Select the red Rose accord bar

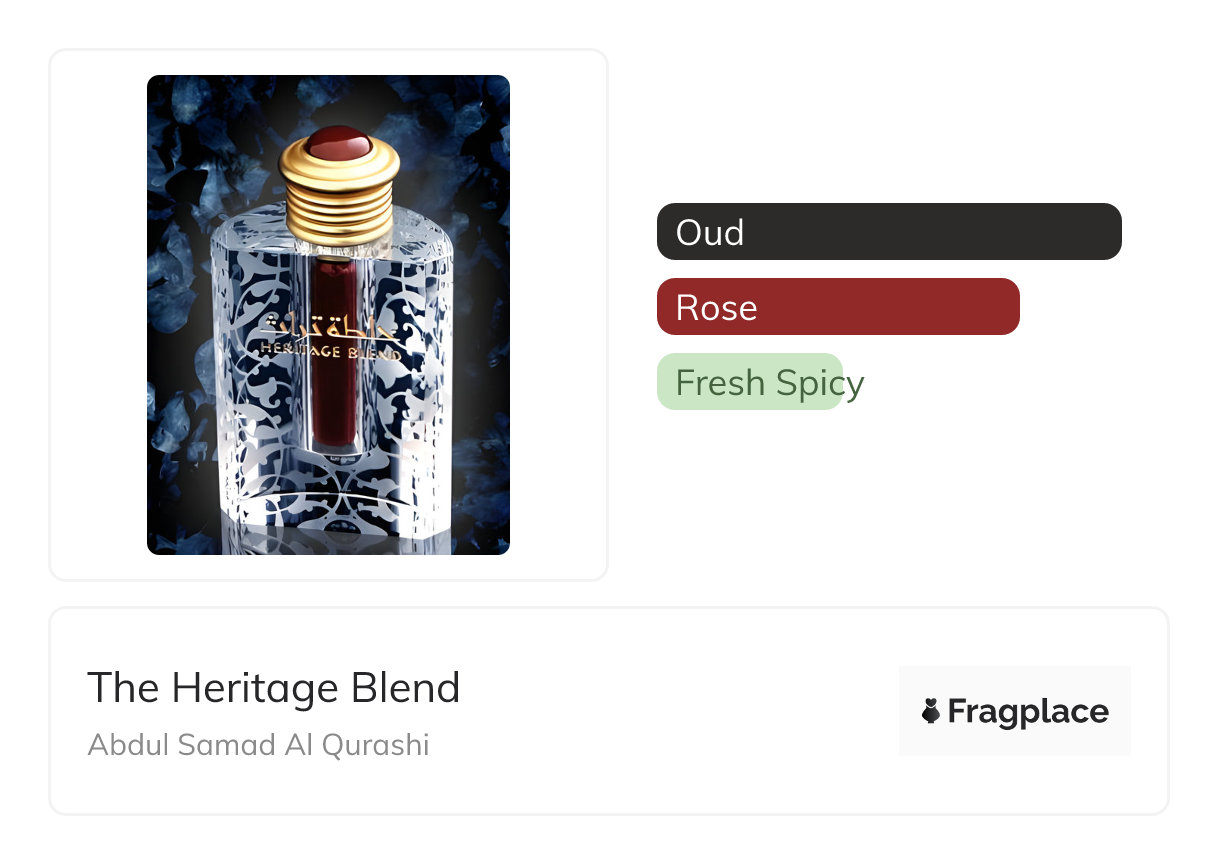point(838,307)
